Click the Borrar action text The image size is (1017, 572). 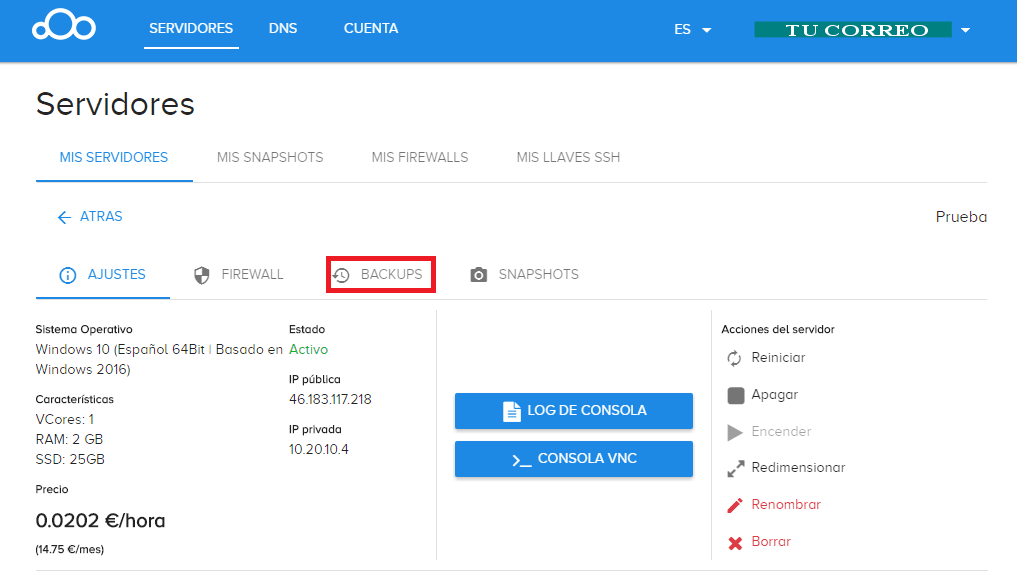771,542
